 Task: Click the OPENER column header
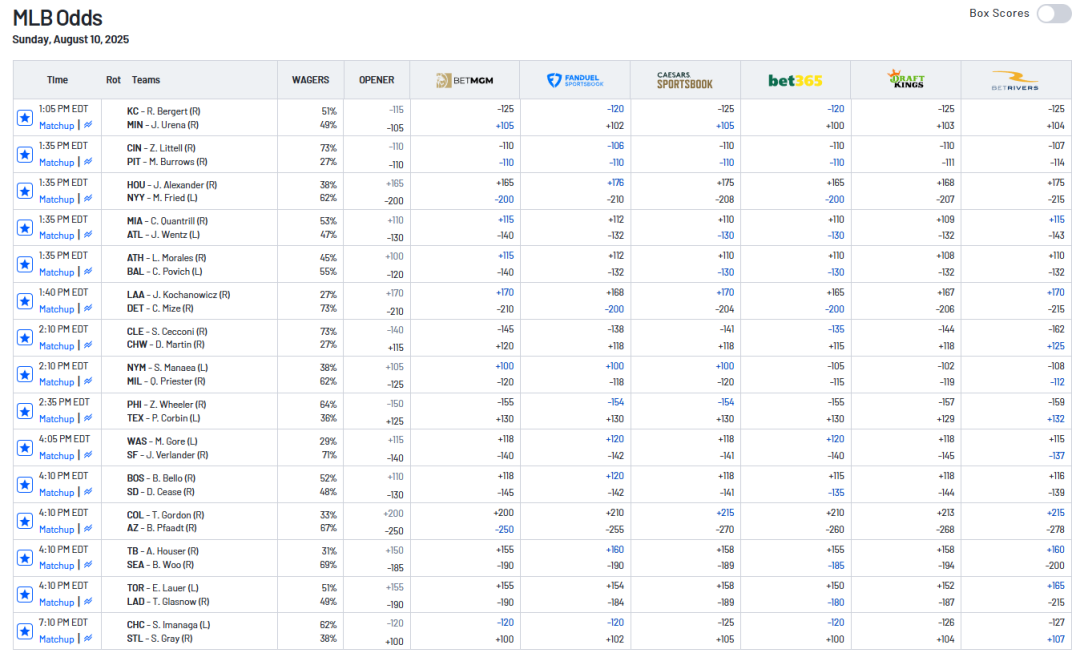point(377,80)
